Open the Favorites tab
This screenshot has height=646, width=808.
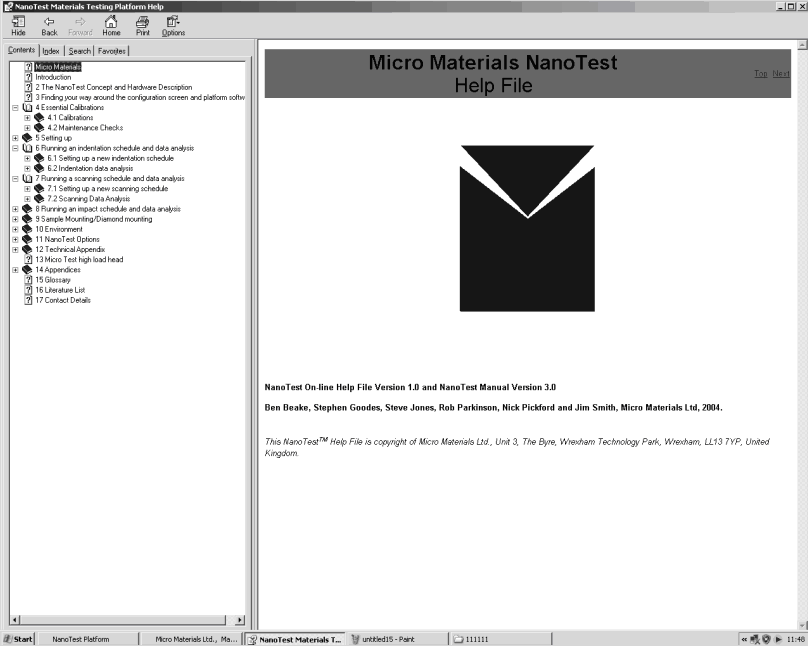[111, 51]
